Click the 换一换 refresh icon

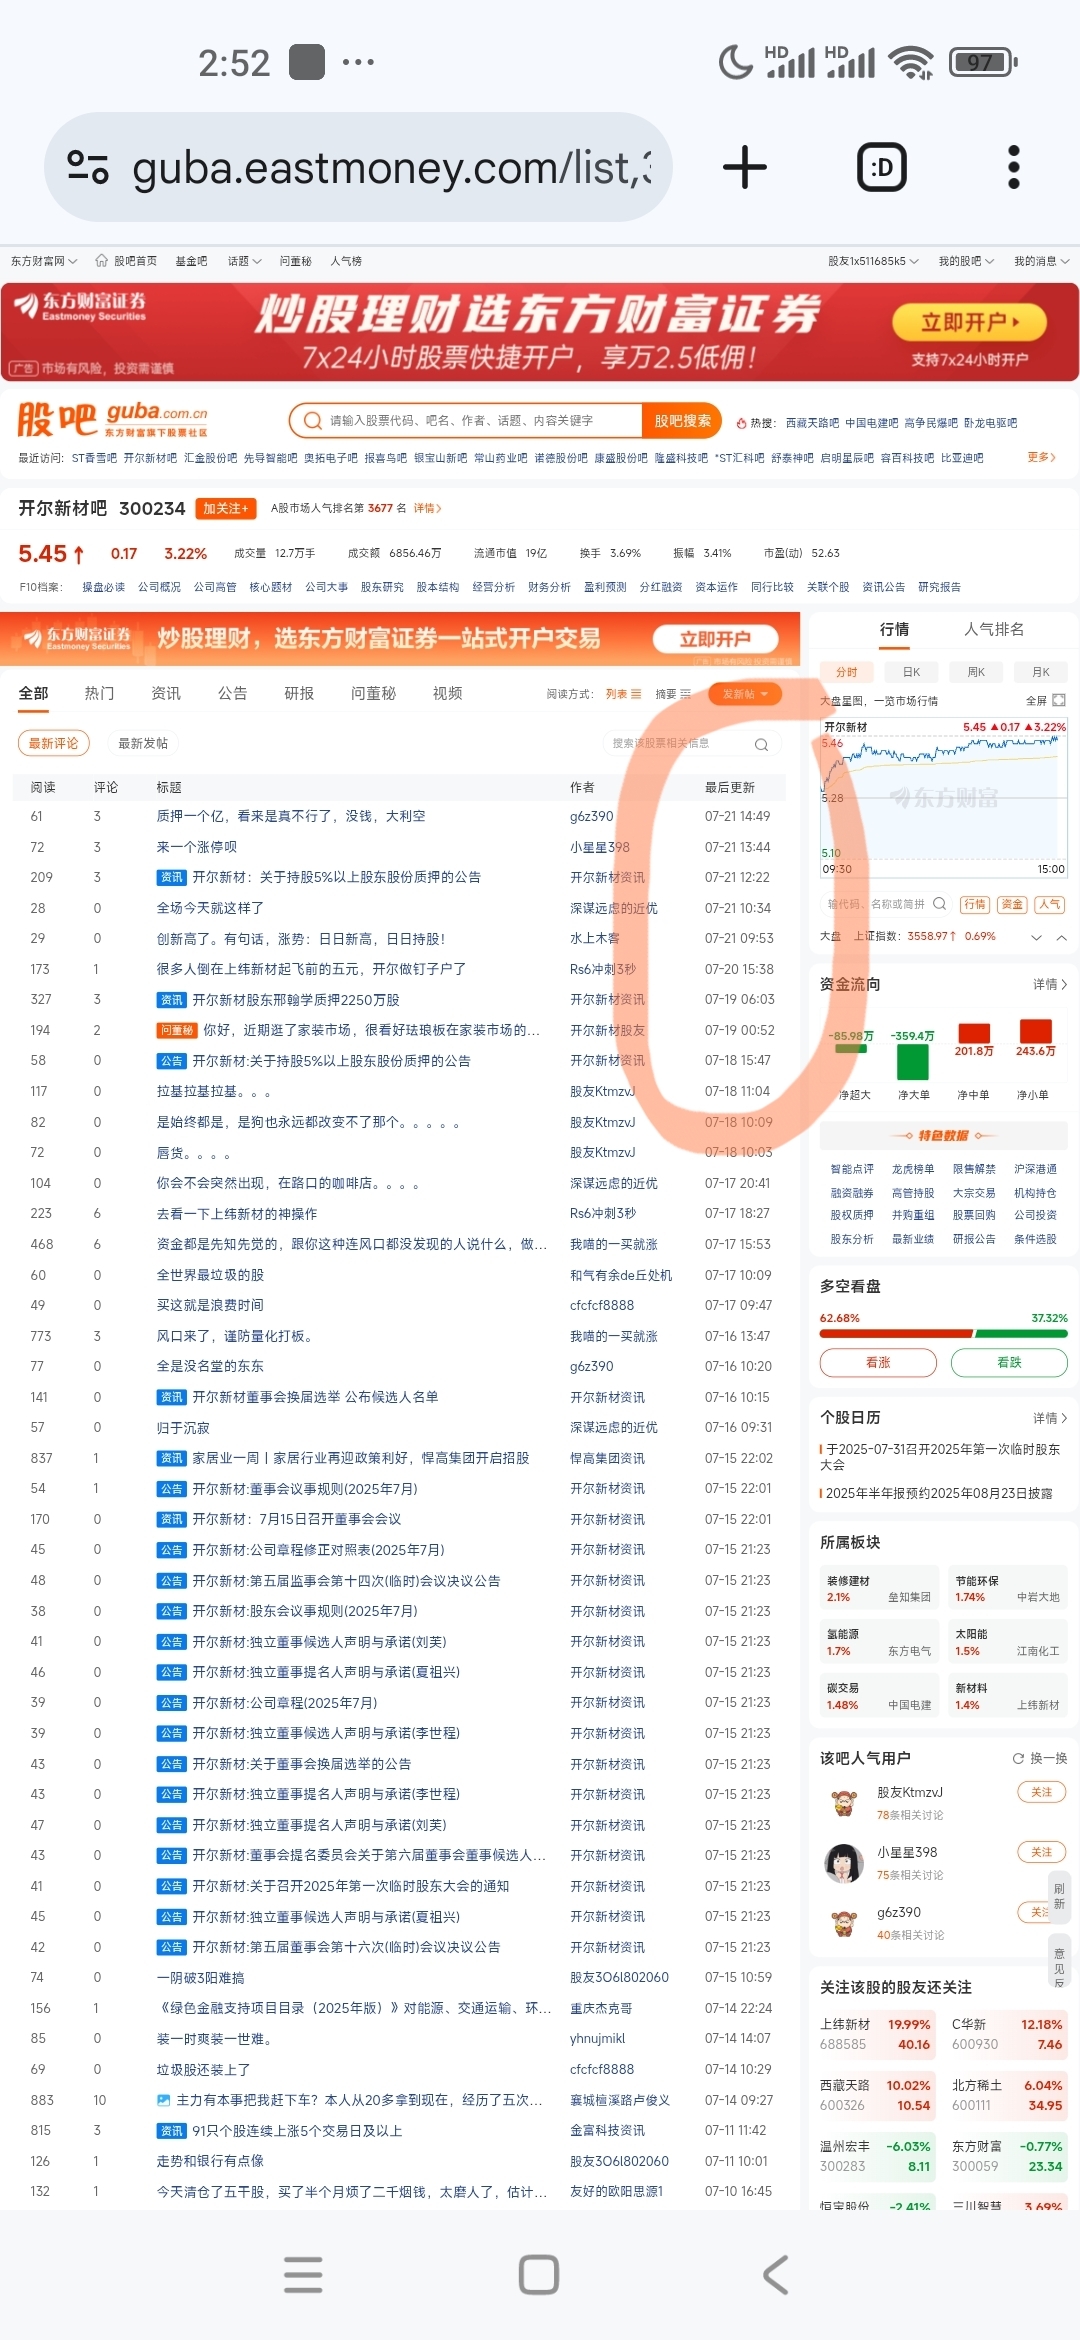coord(1018,1758)
